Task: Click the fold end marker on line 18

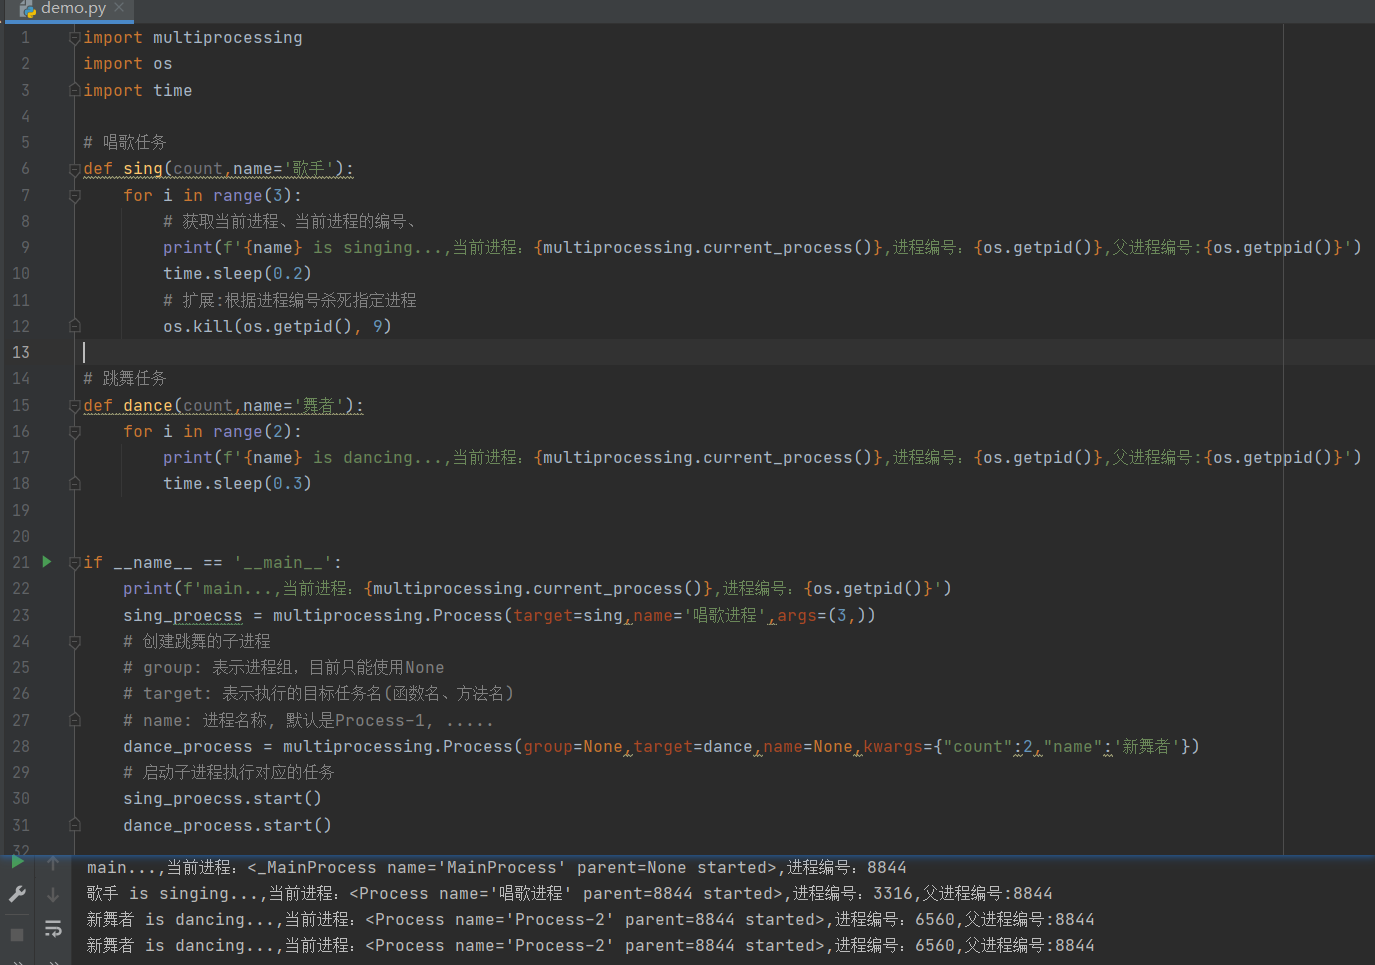Action: 74,484
